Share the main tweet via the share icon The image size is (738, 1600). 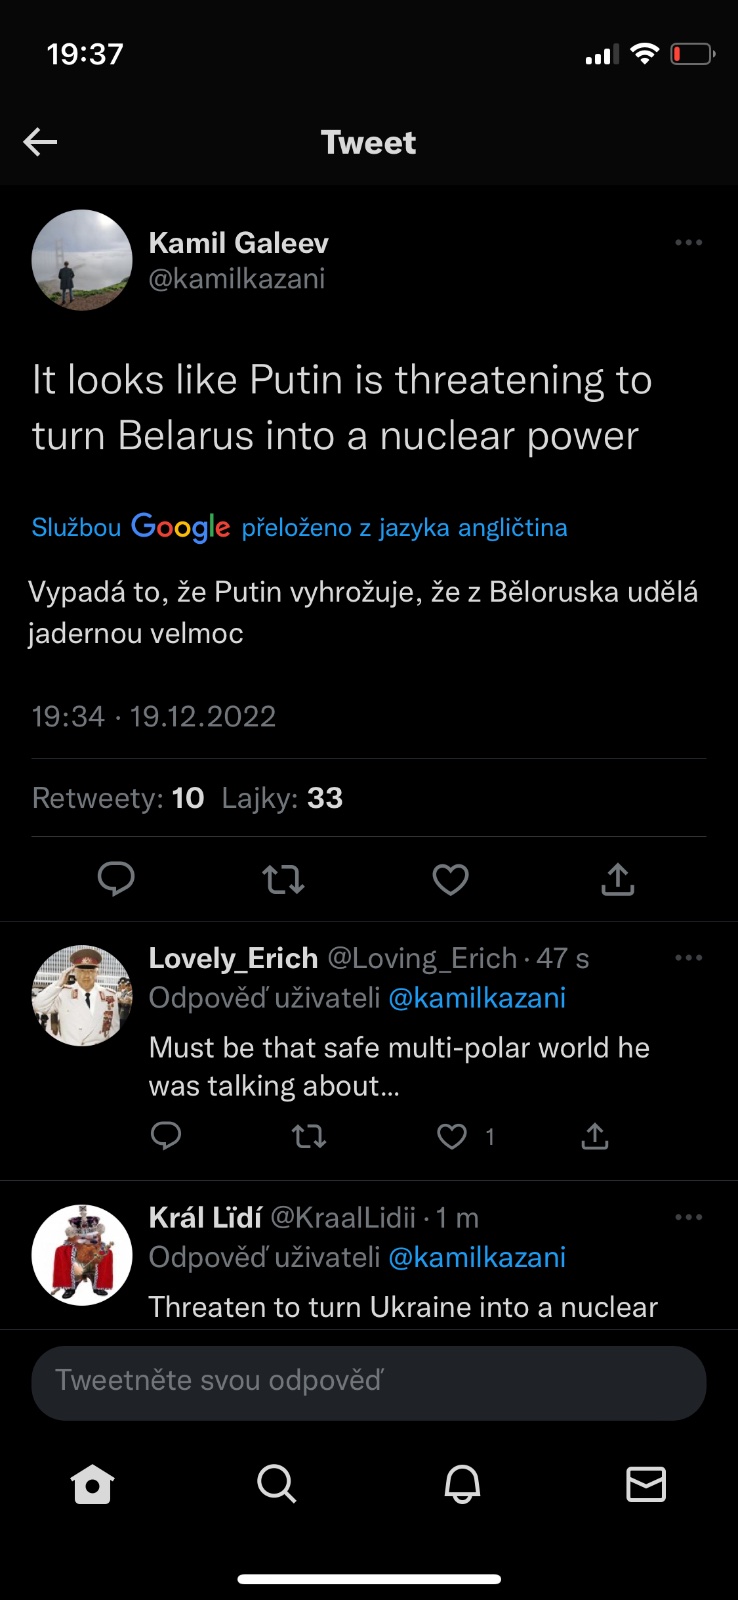[x=617, y=879]
